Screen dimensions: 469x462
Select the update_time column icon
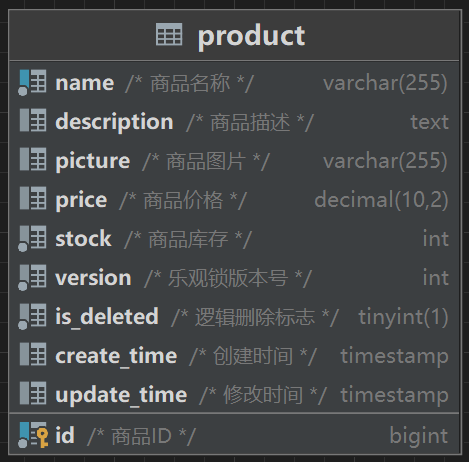coord(33,393)
